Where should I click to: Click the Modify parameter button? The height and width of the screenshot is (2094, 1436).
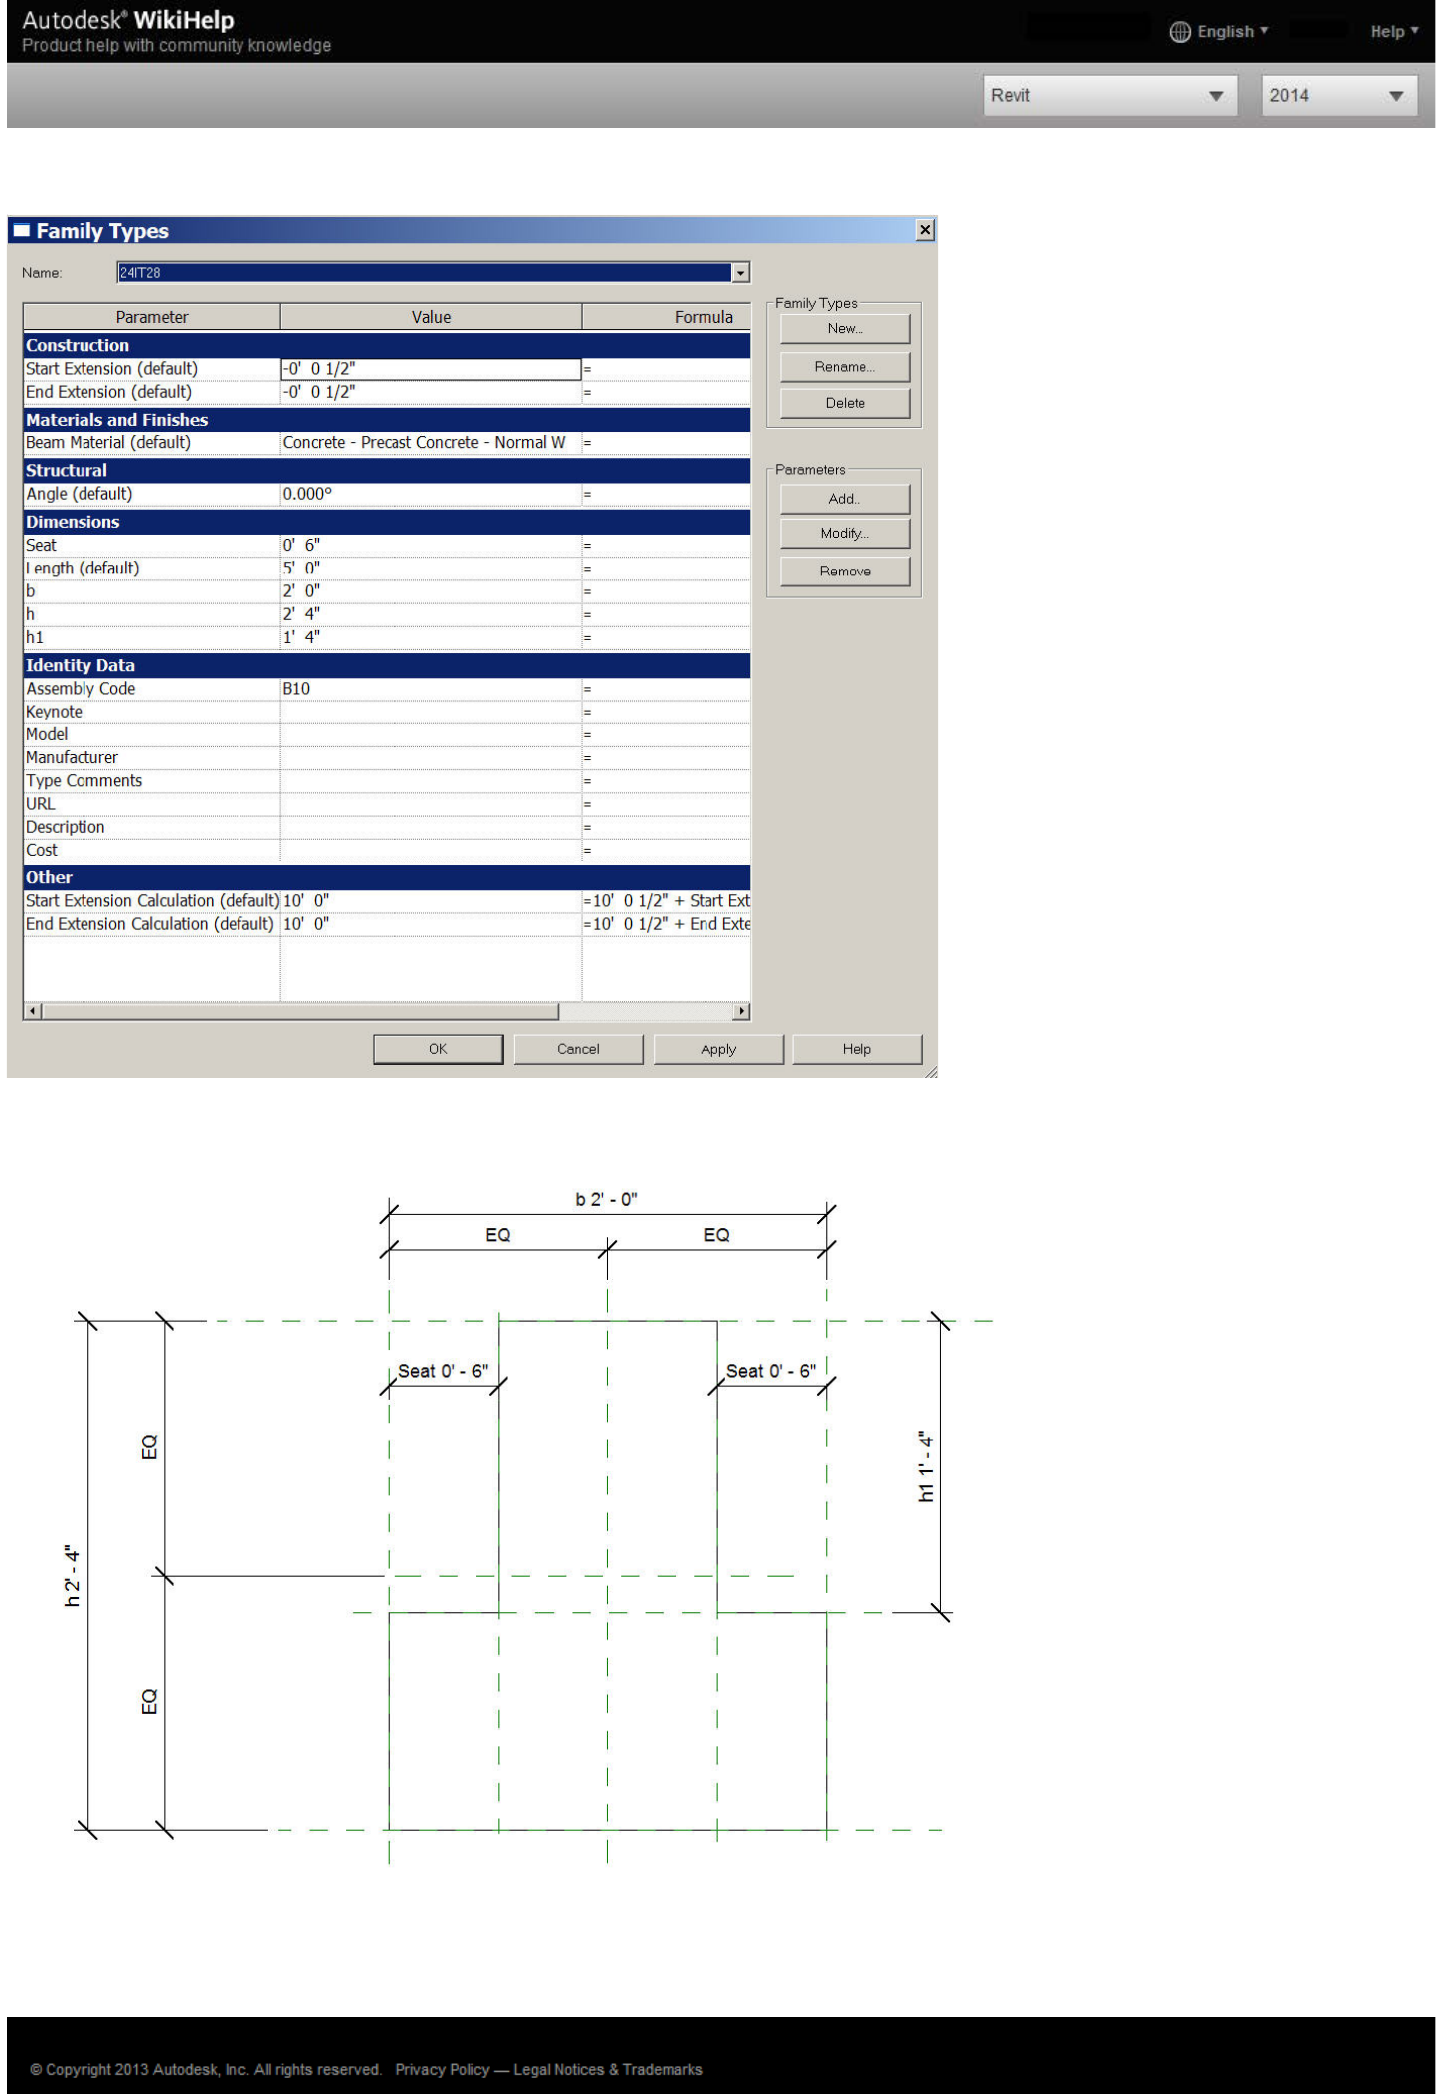(x=845, y=534)
